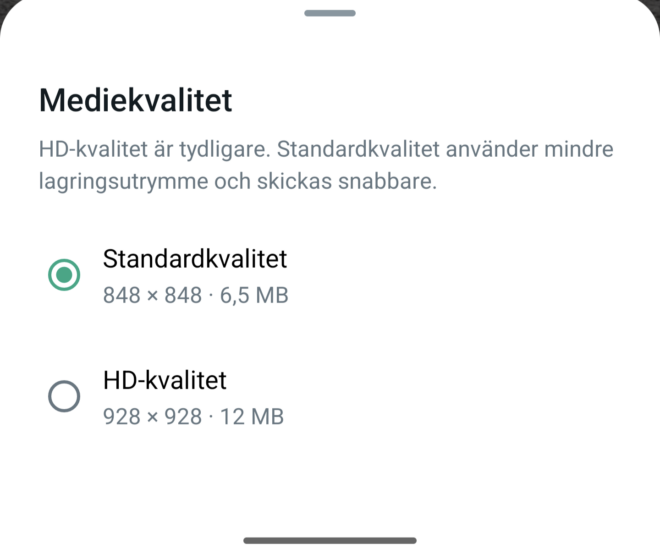
Task: Click the description's first line about HD-kvalitet
Action: coord(325,150)
